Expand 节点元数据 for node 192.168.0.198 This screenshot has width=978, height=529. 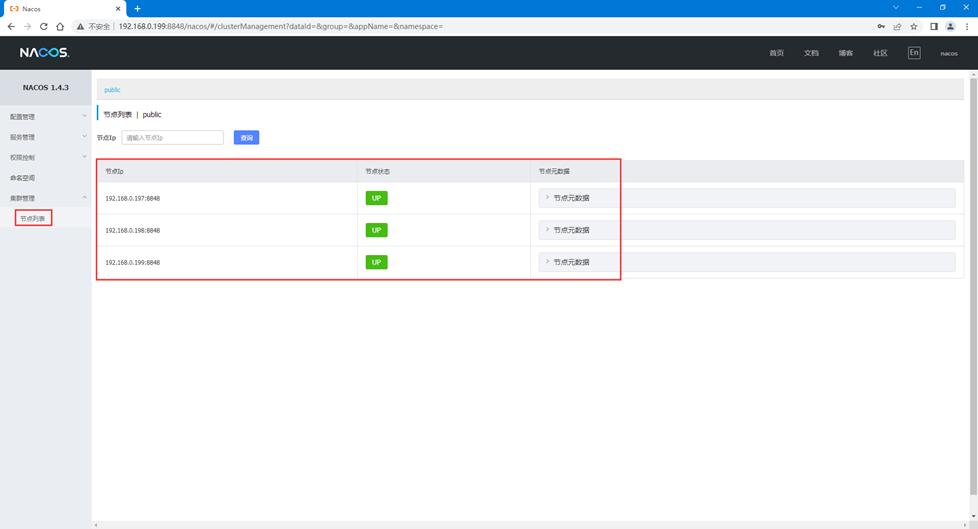pyautogui.click(x=747, y=230)
